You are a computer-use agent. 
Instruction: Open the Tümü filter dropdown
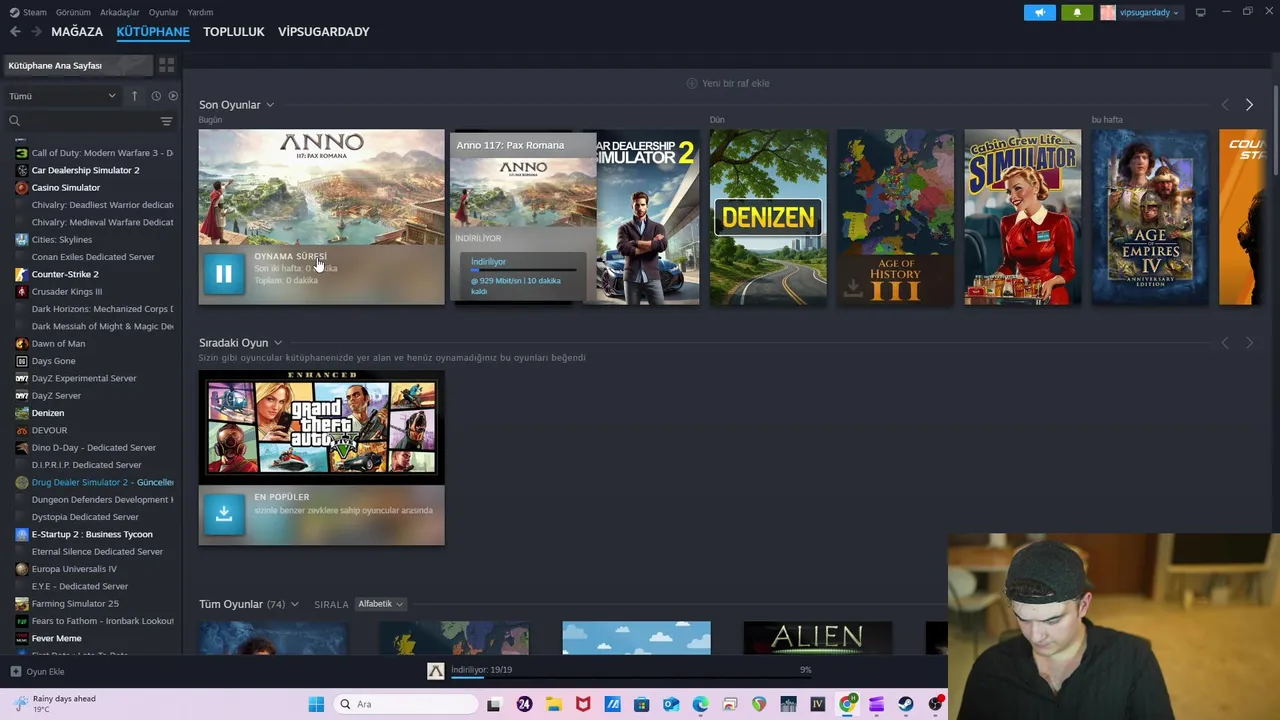tap(62, 96)
